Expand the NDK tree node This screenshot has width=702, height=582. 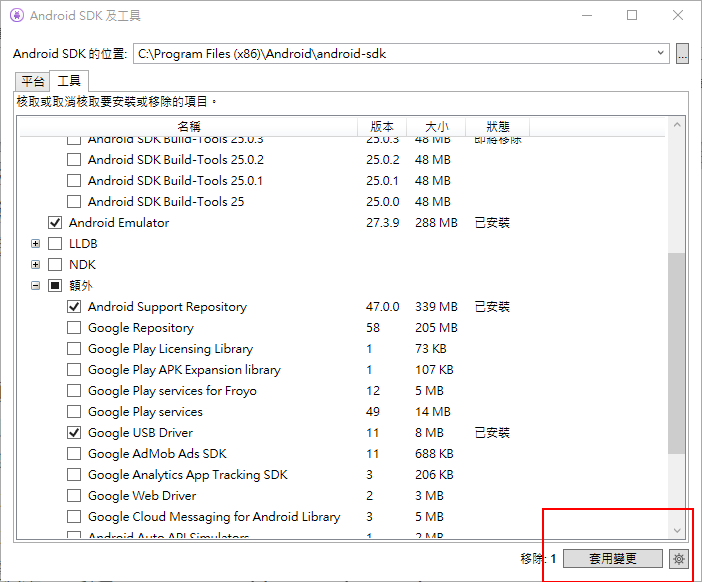(x=35, y=265)
